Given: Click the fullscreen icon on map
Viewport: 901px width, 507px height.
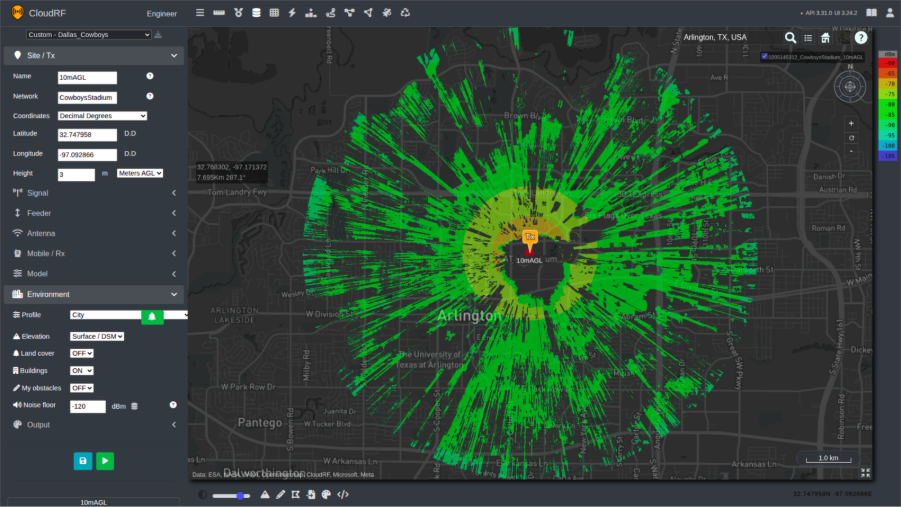Looking at the screenshot, I should tap(865, 473).
